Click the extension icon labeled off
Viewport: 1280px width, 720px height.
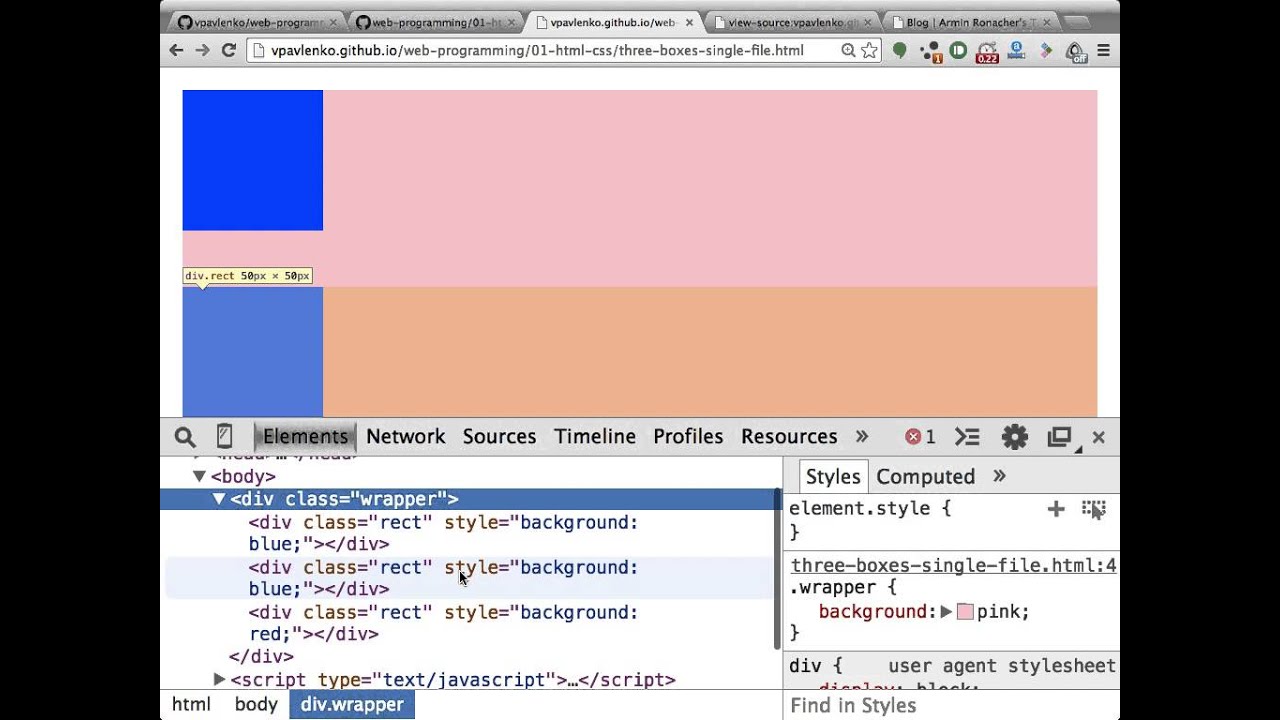click(1076, 51)
